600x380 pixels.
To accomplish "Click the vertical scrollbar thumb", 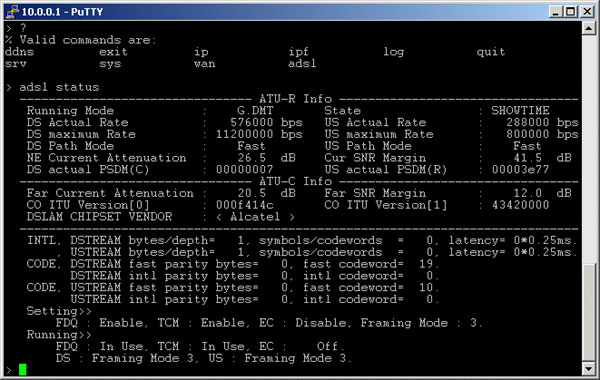I will [x=589, y=313].
